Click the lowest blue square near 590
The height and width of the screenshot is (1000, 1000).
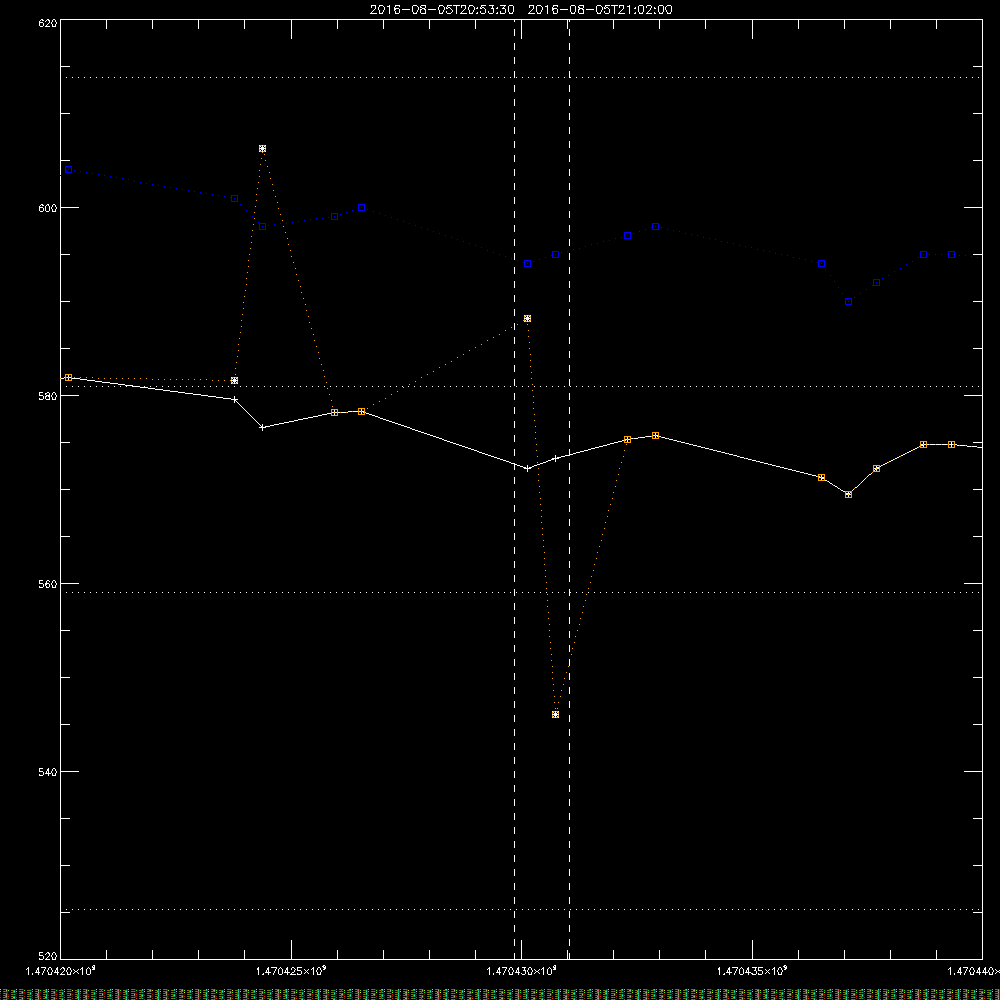tap(848, 302)
